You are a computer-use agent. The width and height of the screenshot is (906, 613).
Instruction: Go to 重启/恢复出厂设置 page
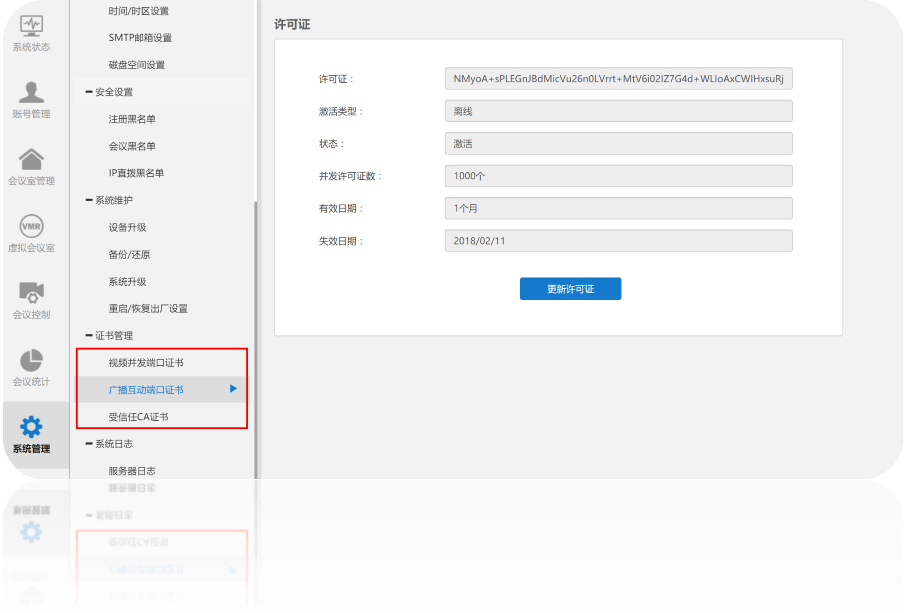(x=148, y=309)
